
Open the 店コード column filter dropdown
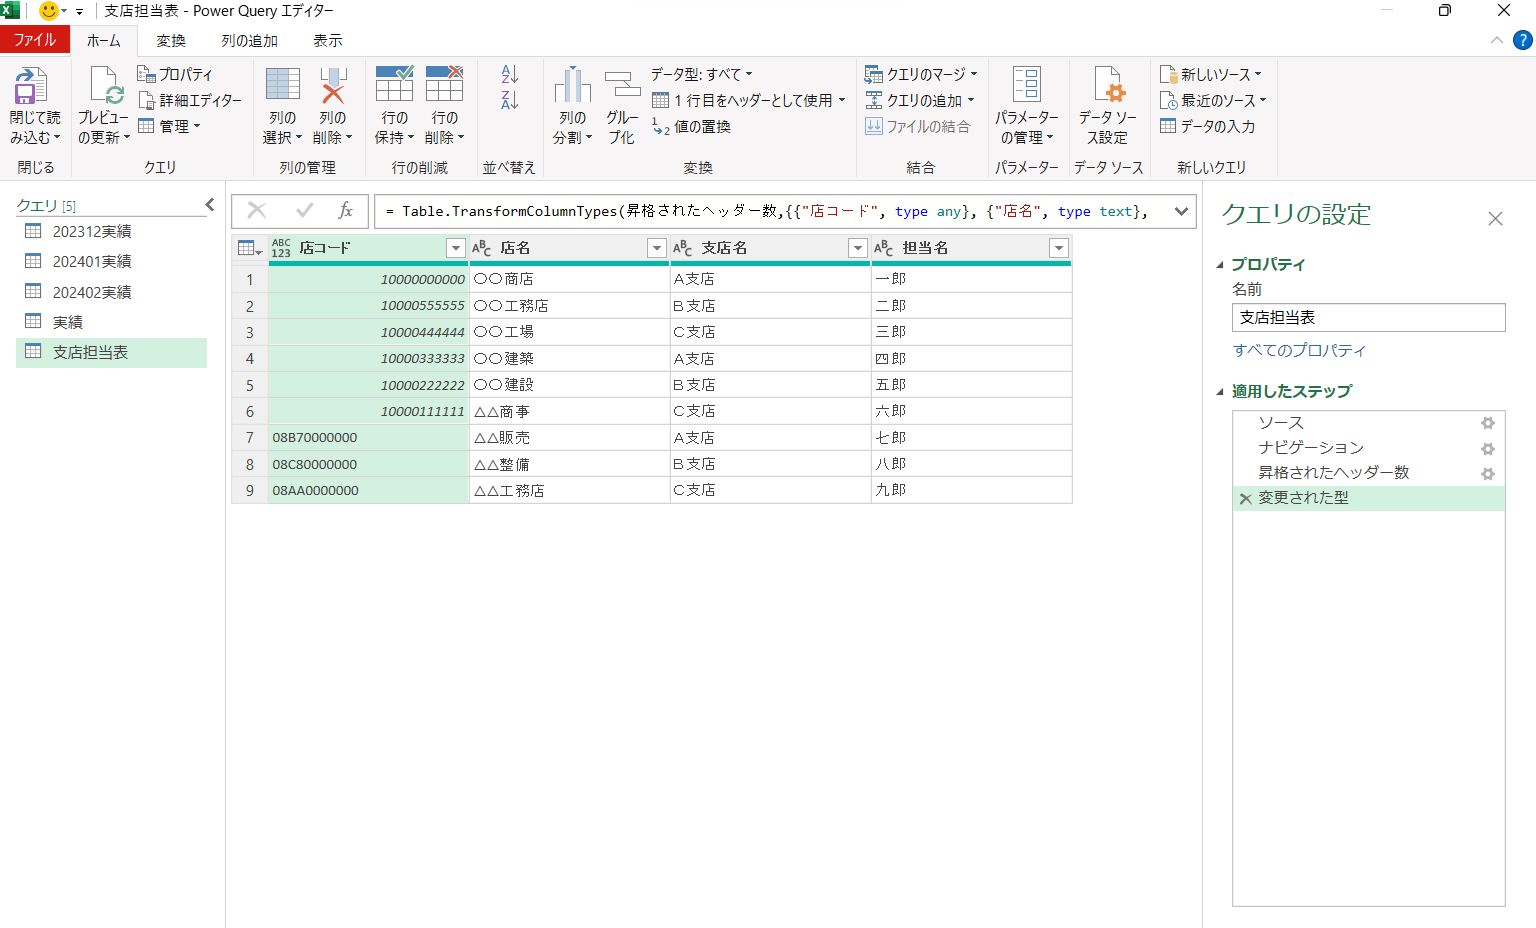[456, 248]
